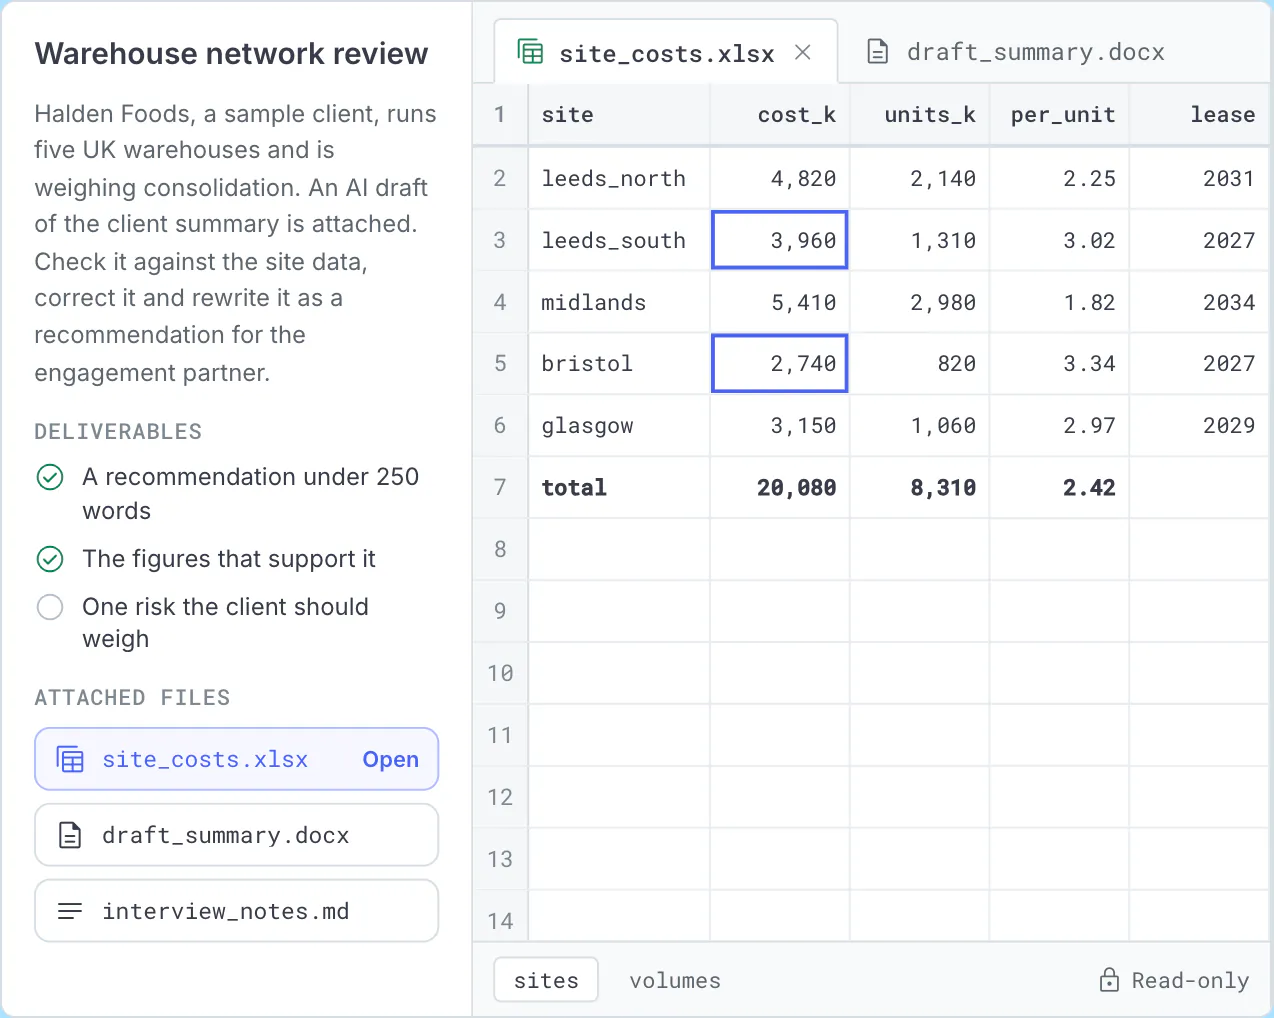Select the total cost cell 20,080

coord(780,487)
